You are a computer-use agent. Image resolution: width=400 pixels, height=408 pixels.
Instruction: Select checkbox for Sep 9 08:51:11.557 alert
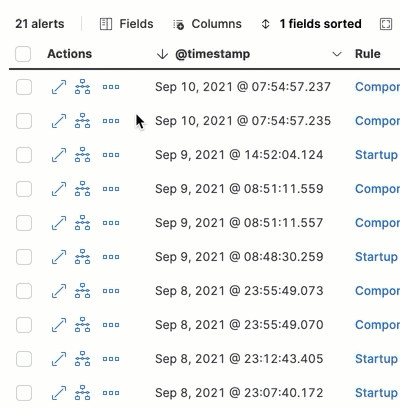[24, 223]
